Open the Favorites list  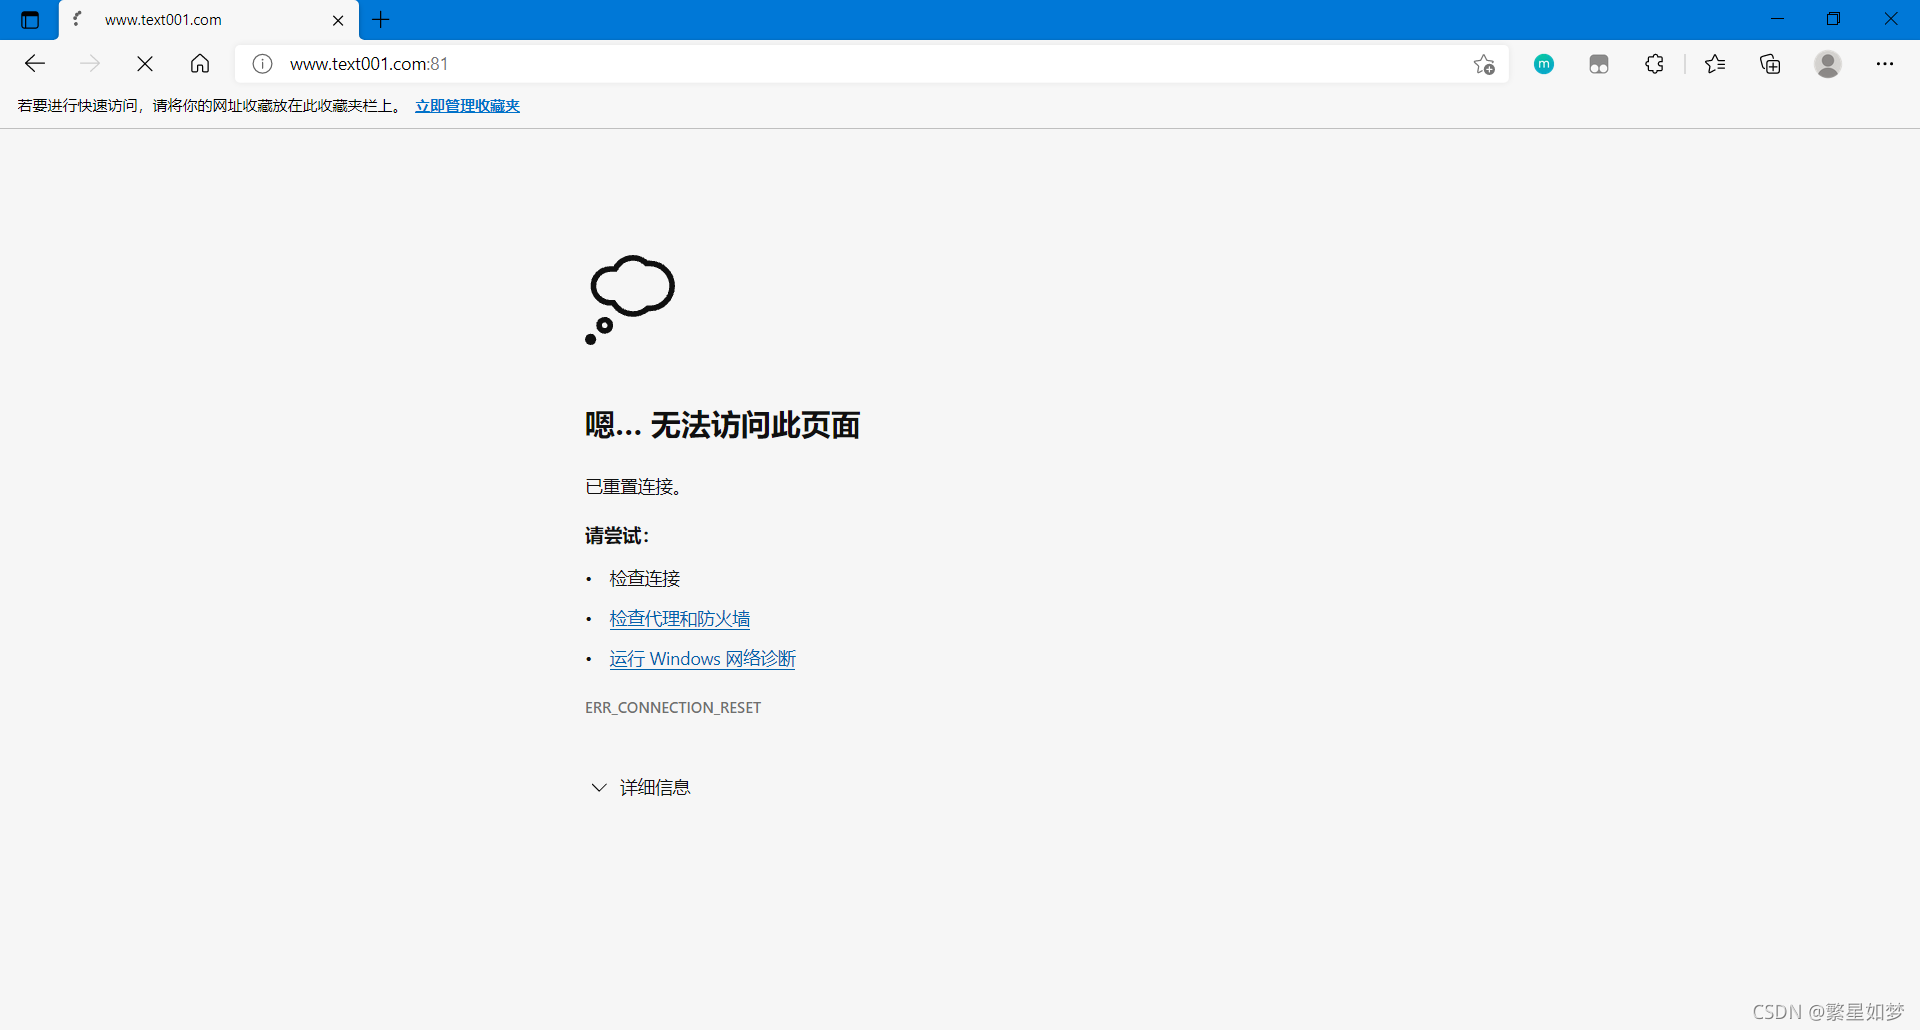(x=1715, y=63)
